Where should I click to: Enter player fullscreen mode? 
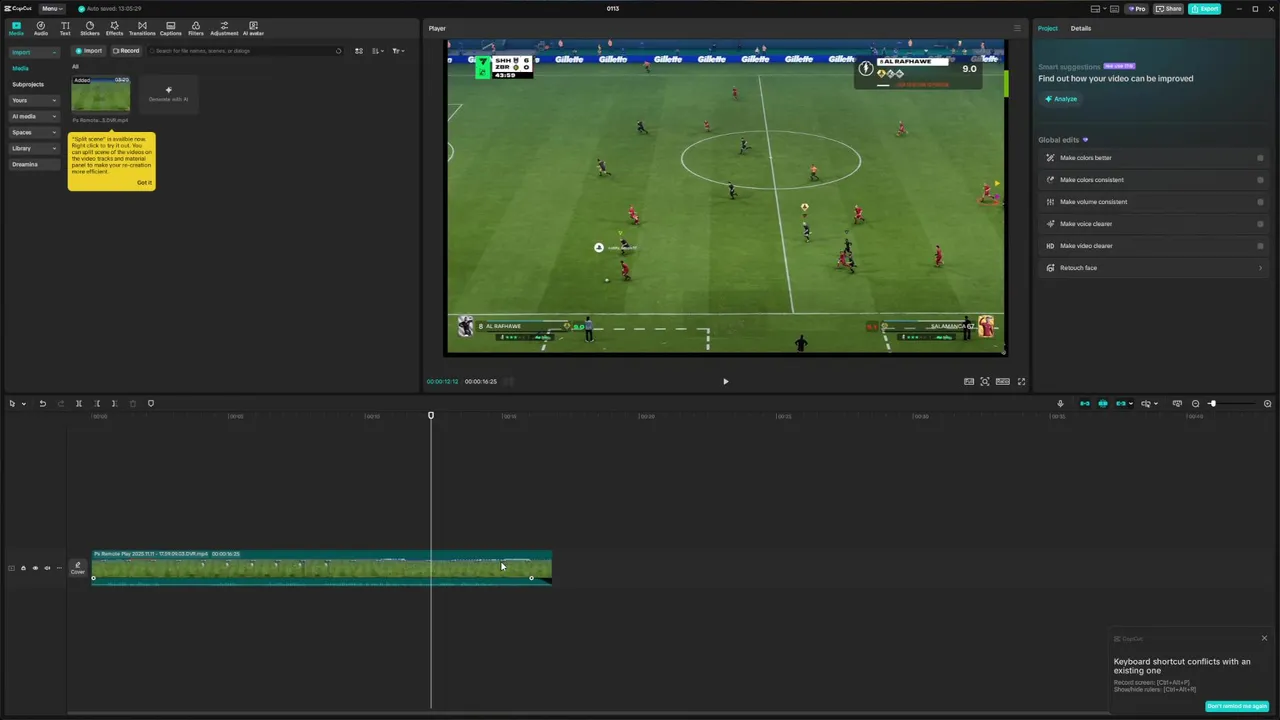pos(1021,381)
